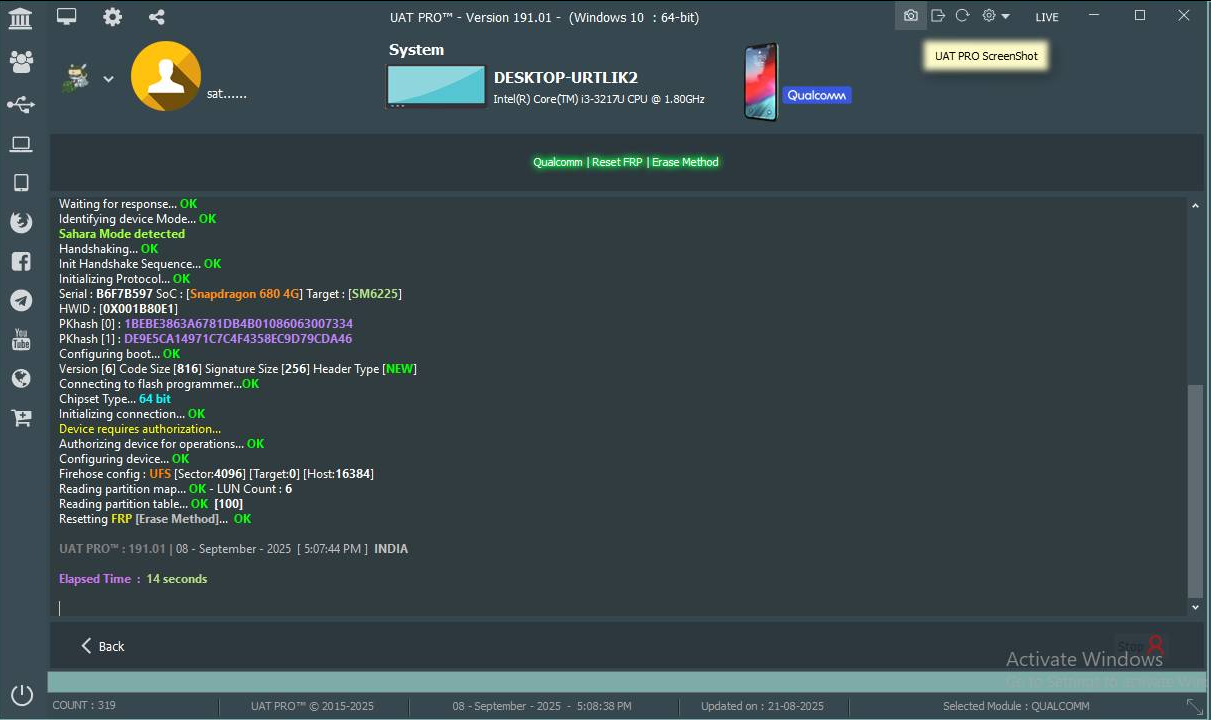Open the YouTube icon in sidebar
This screenshot has width=1211, height=720.
click(x=20, y=340)
